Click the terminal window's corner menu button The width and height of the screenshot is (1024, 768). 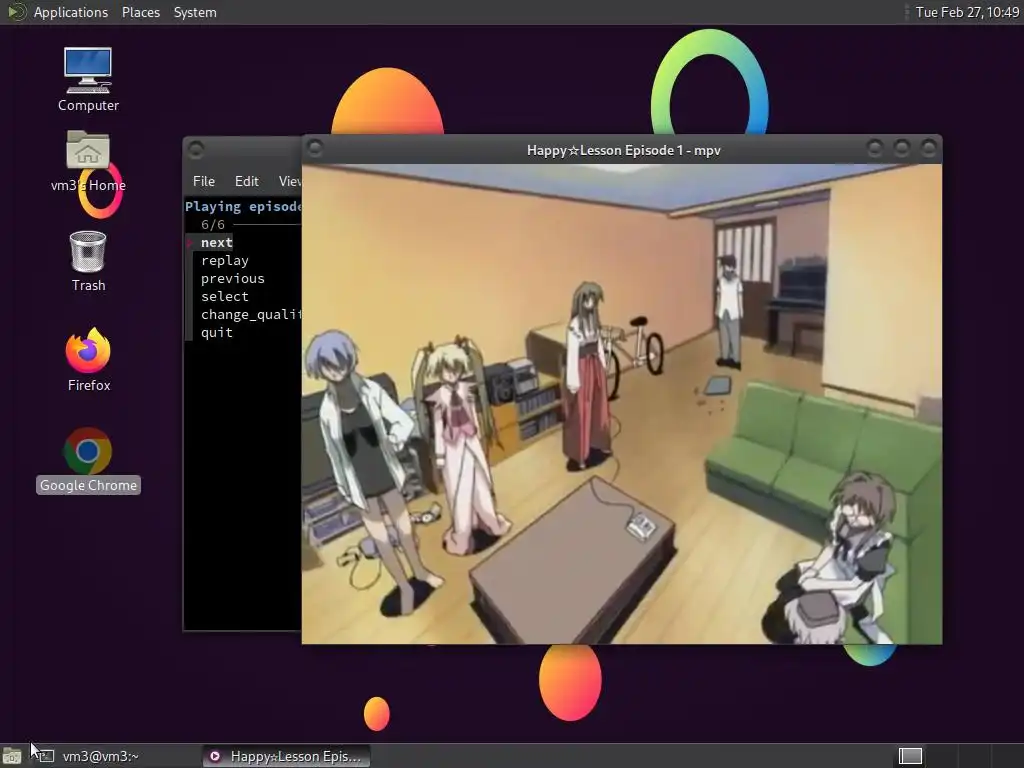click(196, 150)
